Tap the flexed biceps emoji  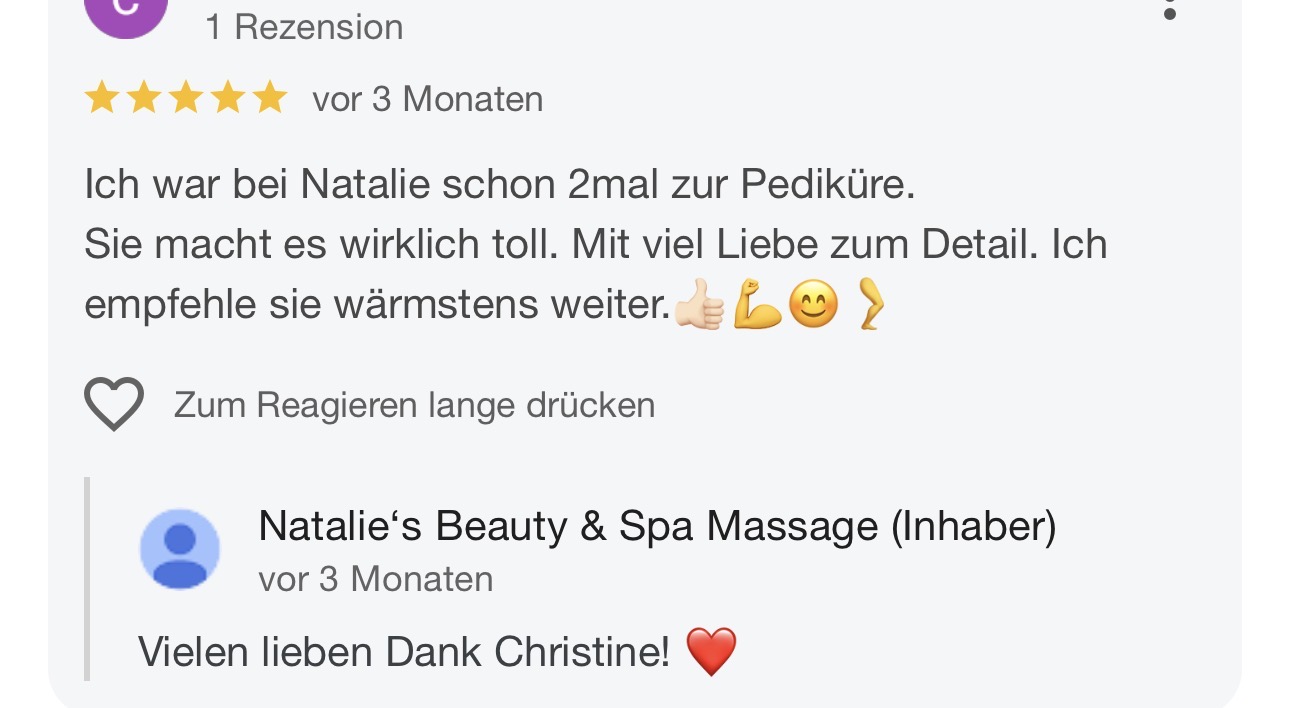[756, 305]
